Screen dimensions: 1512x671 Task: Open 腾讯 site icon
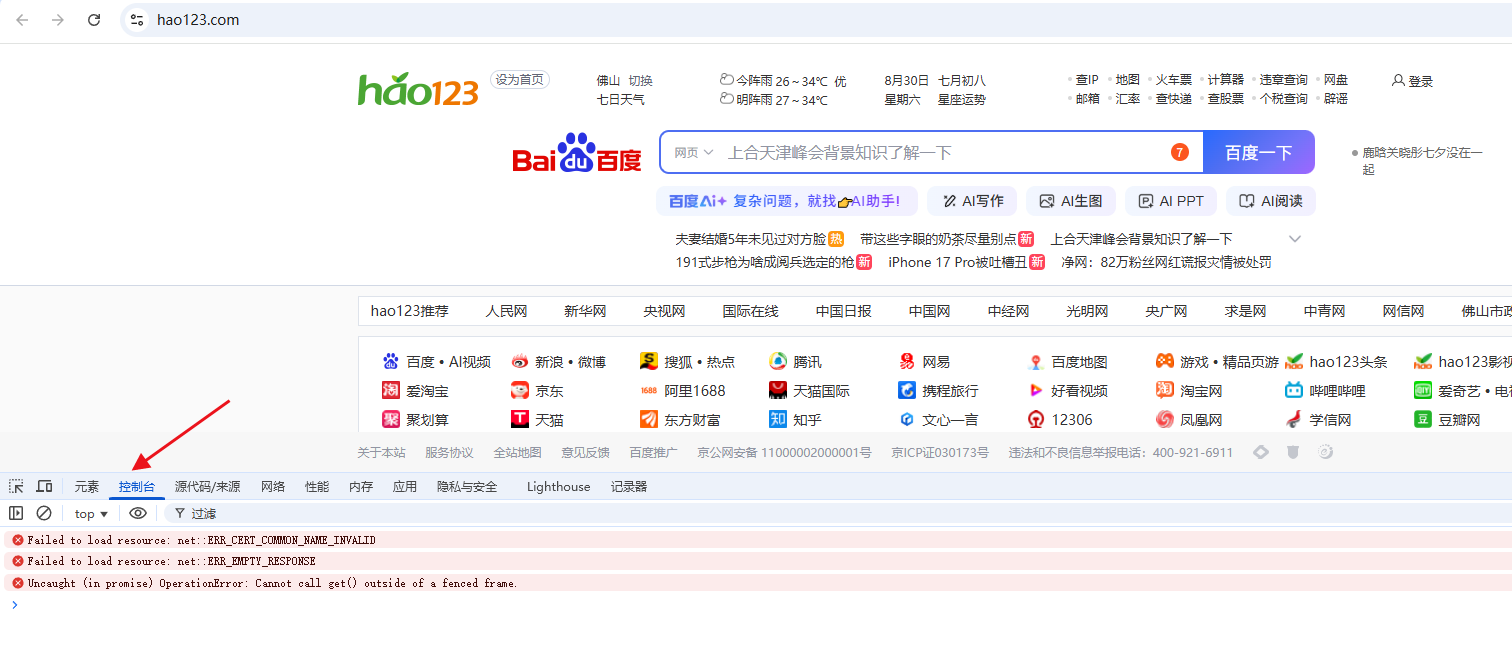778,361
